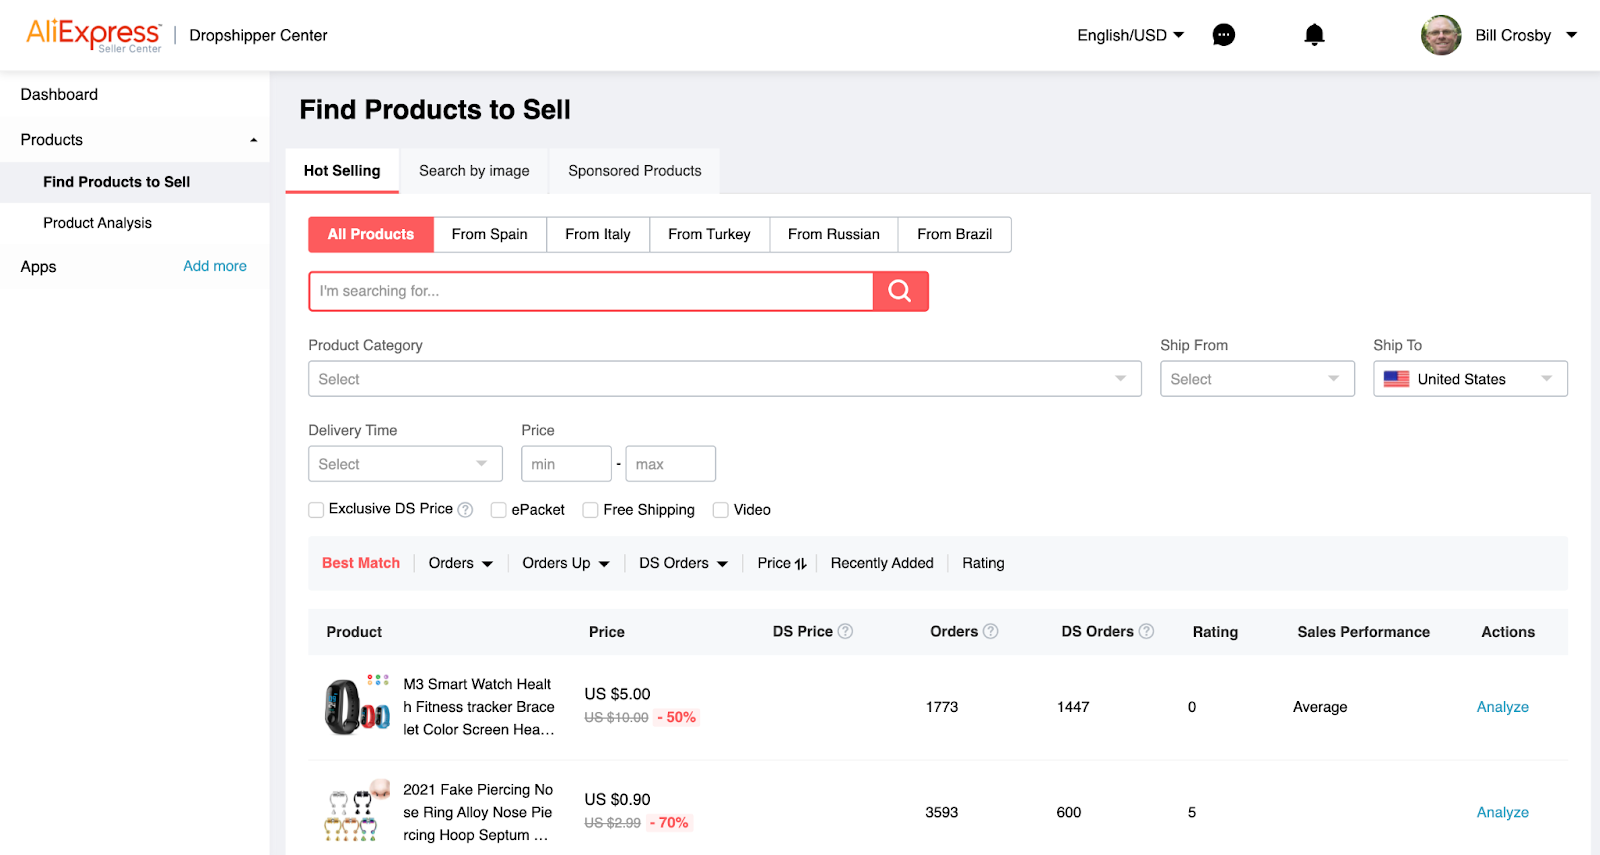This screenshot has width=1600, height=855.
Task: Click Analyze for the M3 Smart Watch
Action: click(1502, 707)
